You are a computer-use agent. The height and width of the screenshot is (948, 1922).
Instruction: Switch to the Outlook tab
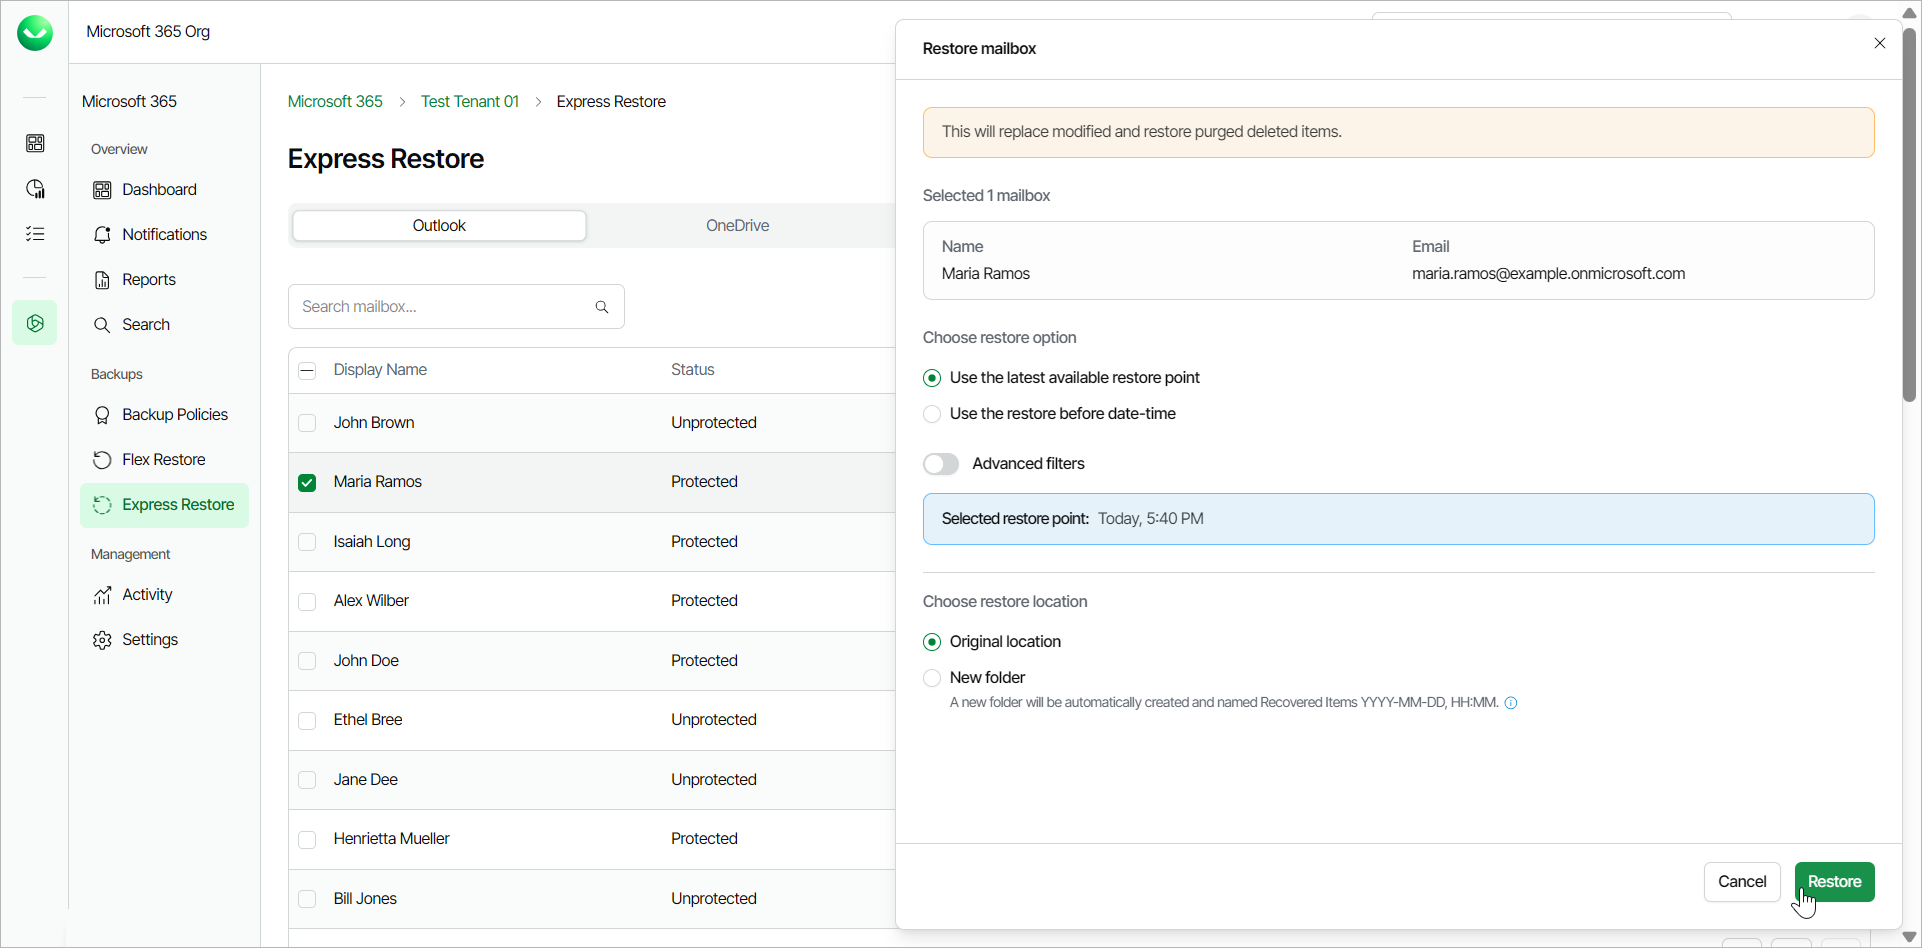tap(439, 225)
